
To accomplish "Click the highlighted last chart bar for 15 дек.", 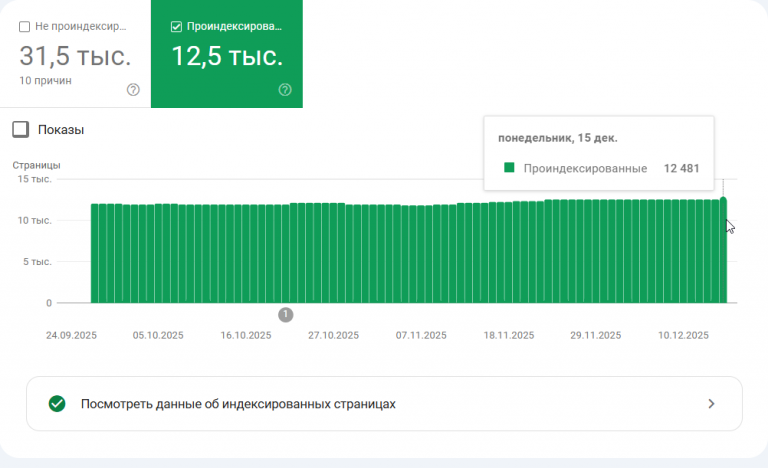I will pyautogui.click(x=723, y=250).
